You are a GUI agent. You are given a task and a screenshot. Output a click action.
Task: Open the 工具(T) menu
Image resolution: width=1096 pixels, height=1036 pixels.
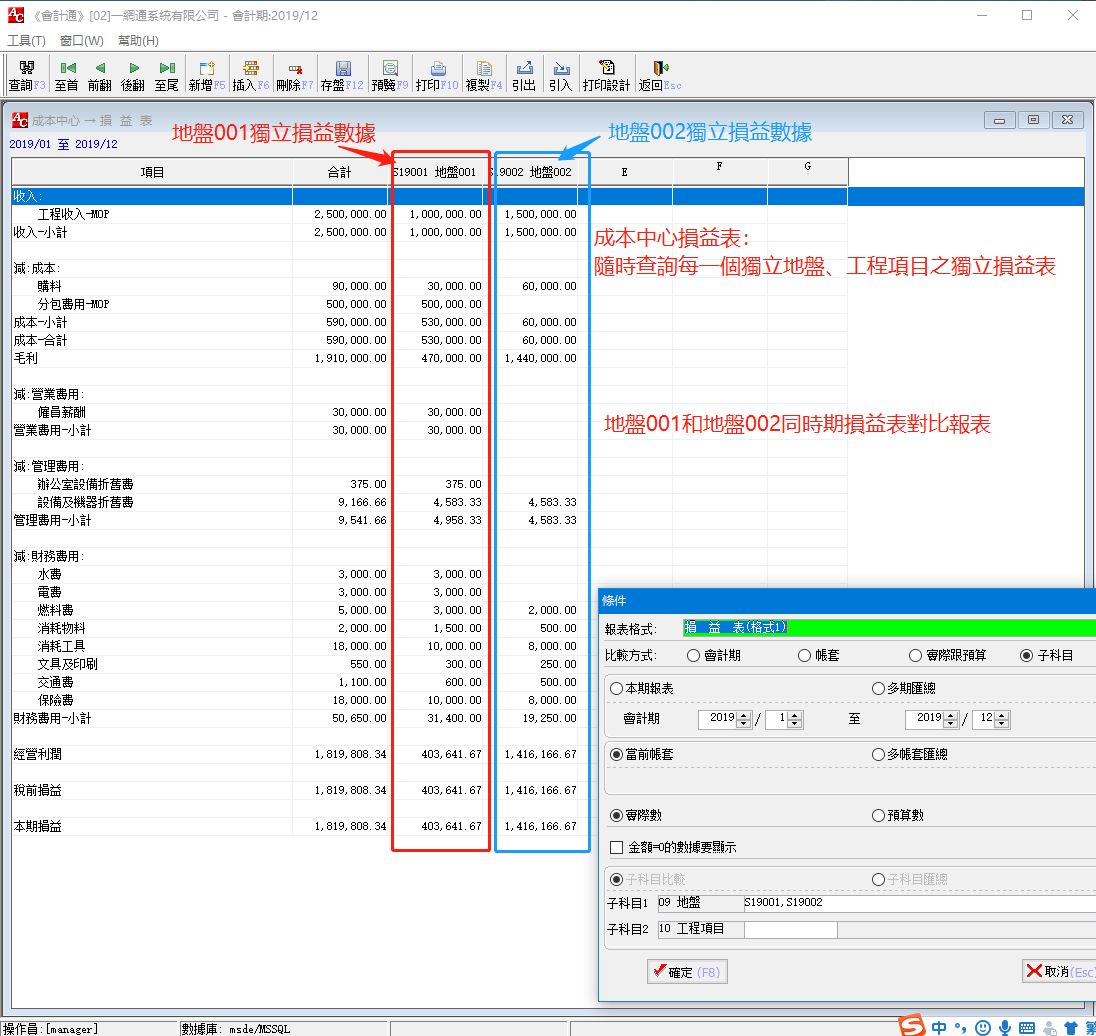pos(27,41)
